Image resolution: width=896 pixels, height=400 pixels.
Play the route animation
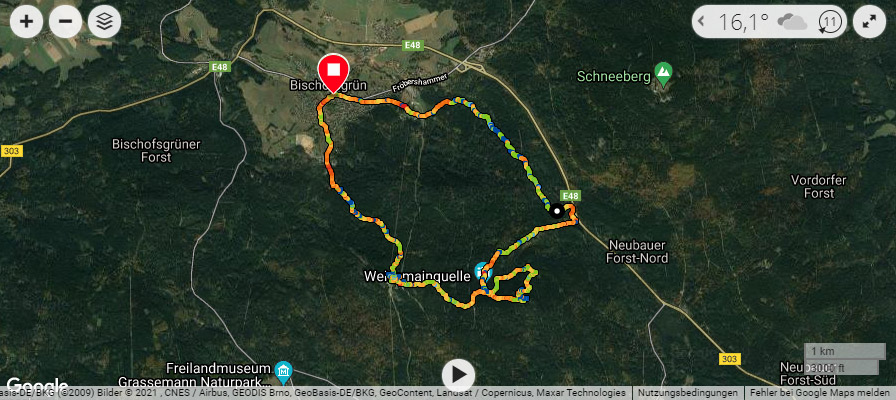pos(458,375)
